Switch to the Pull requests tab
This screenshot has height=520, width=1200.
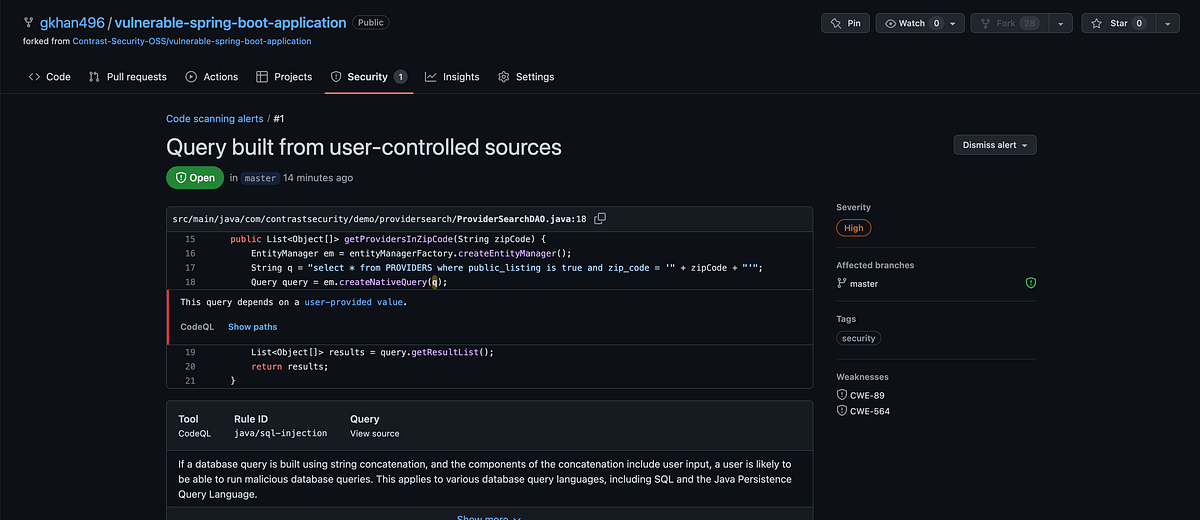click(x=127, y=77)
